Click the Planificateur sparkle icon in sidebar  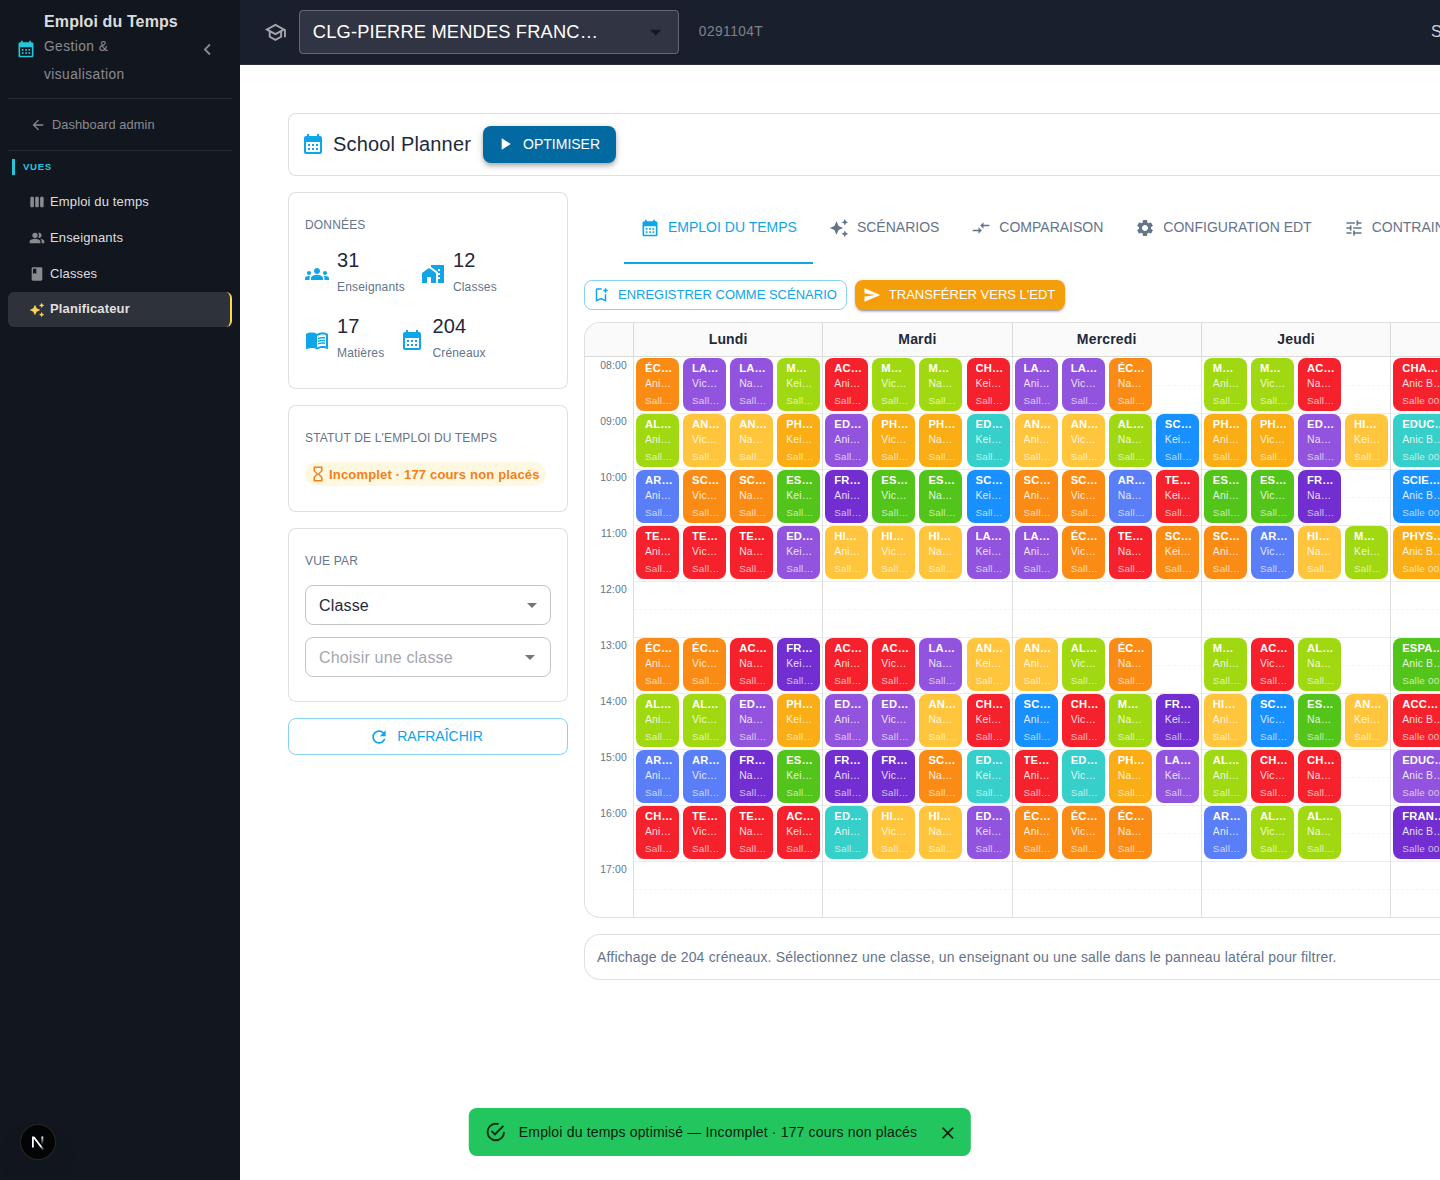[37, 309]
